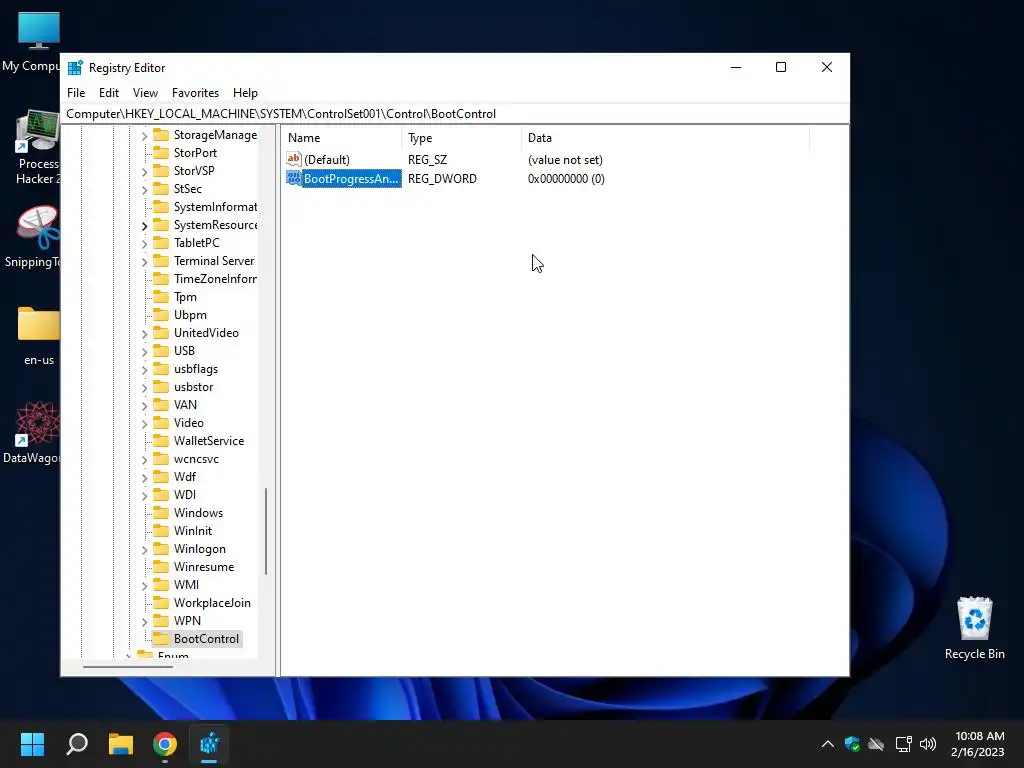Select the Ubpm folder icon
This screenshot has width=1024, height=768.
(161, 315)
